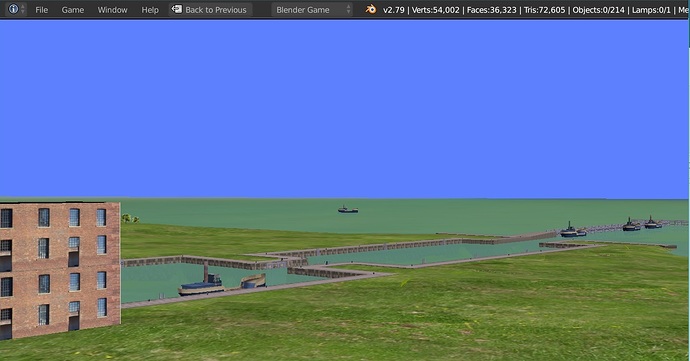The height and width of the screenshot is (361, 690).
Task: Open the Window menu
Action: [112, 10]
